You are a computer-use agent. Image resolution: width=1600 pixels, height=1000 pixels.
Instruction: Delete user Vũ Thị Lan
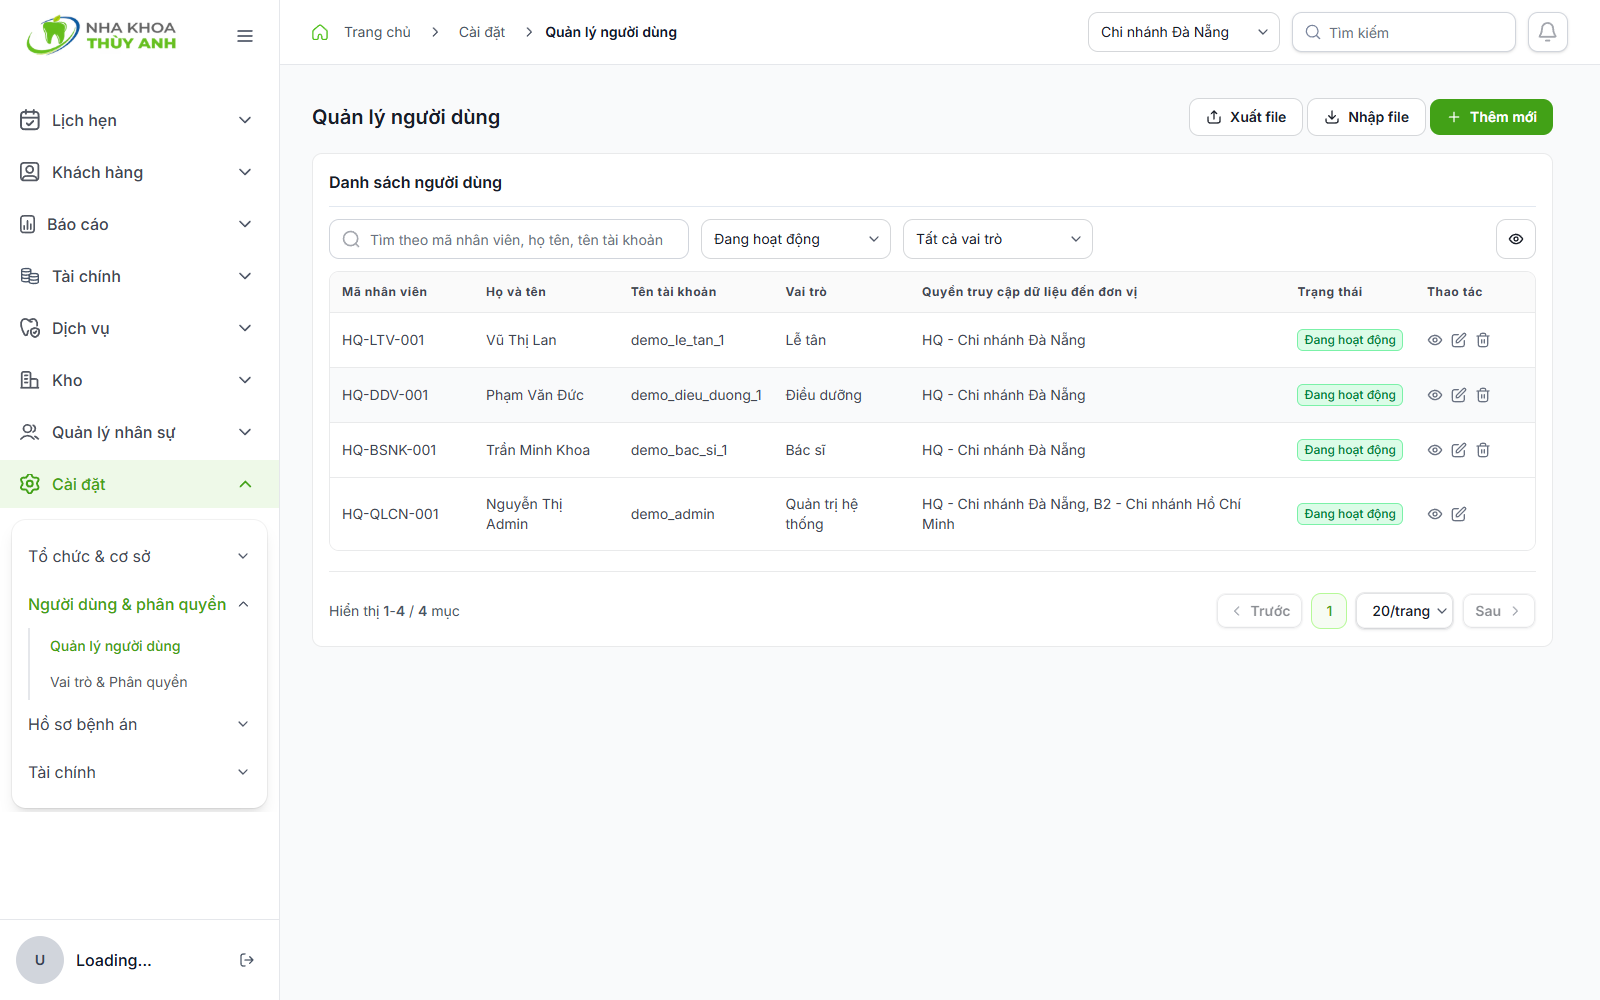[1483, 340]
